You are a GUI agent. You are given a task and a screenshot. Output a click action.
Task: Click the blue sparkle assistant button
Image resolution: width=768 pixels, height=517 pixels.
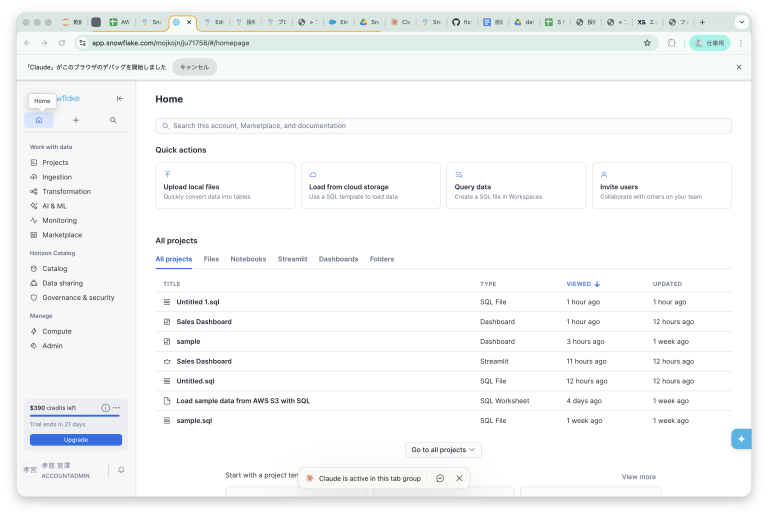tap(740, 439)
